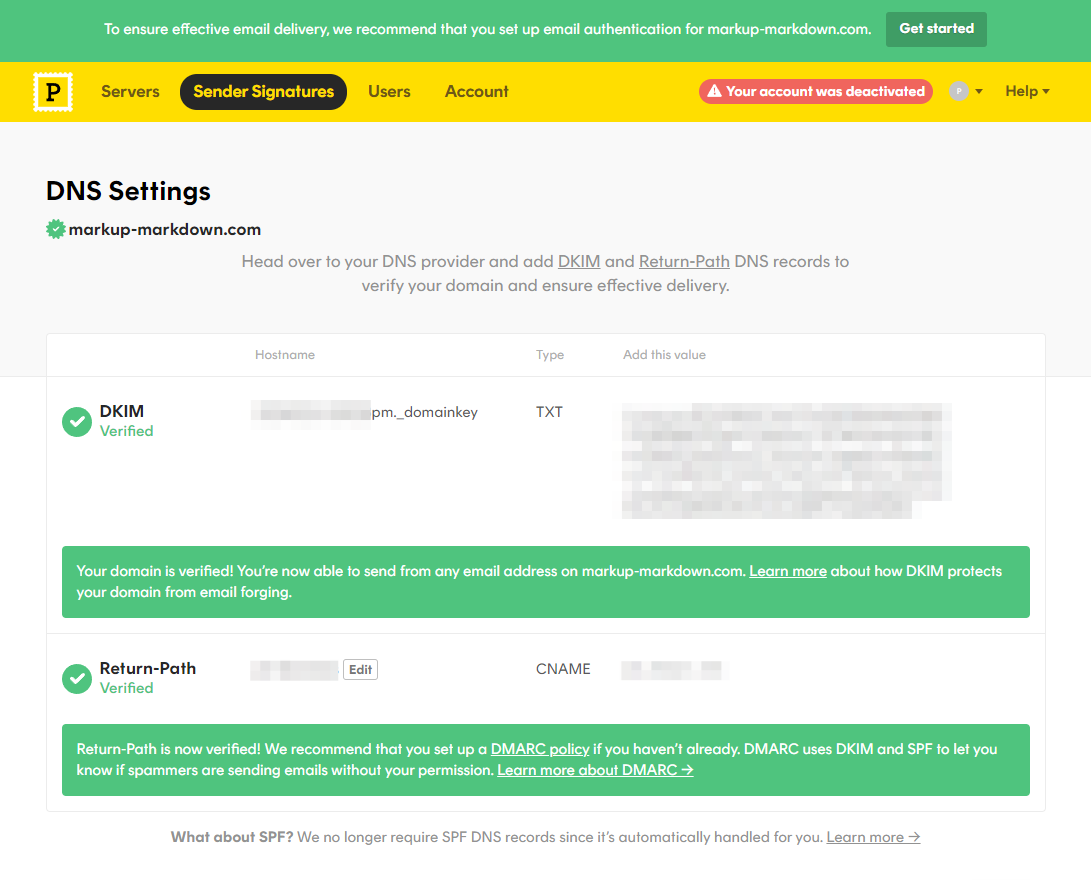Screen dimensions: 1091x880
Task: Open the Account tab
Action: (x=476, y=91)
